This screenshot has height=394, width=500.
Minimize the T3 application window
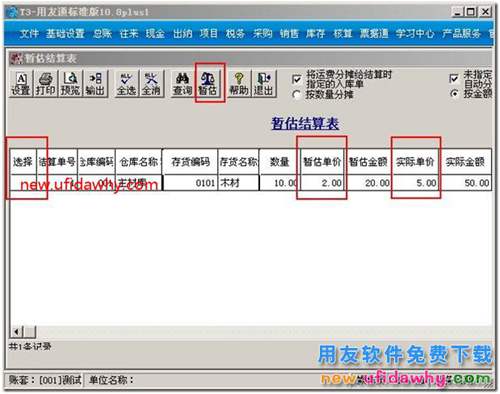tap(458, 12)
